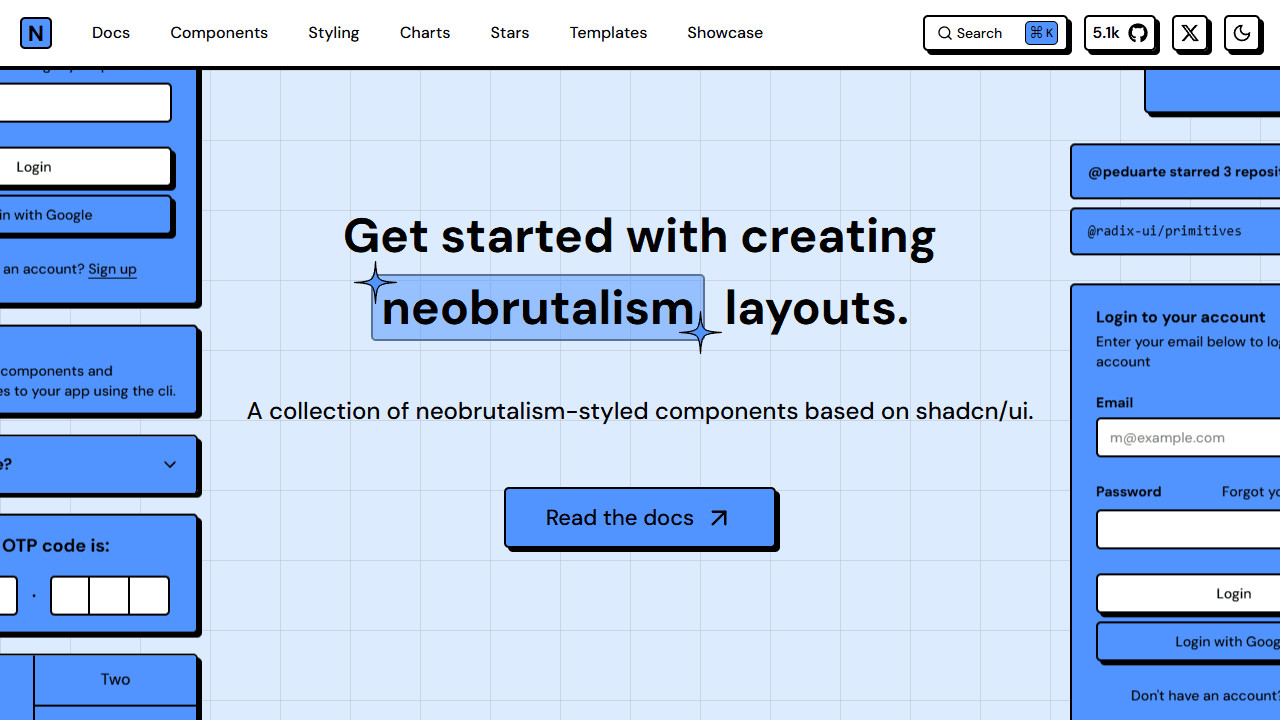Expand the accordion chevron on left

(170, 464)
